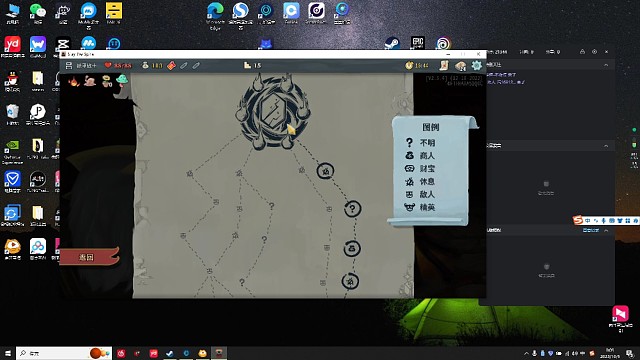The height and width of the screenshot is (360, 640).
Task: Click the blue link in bottom panel section
Action: (591, 230)
